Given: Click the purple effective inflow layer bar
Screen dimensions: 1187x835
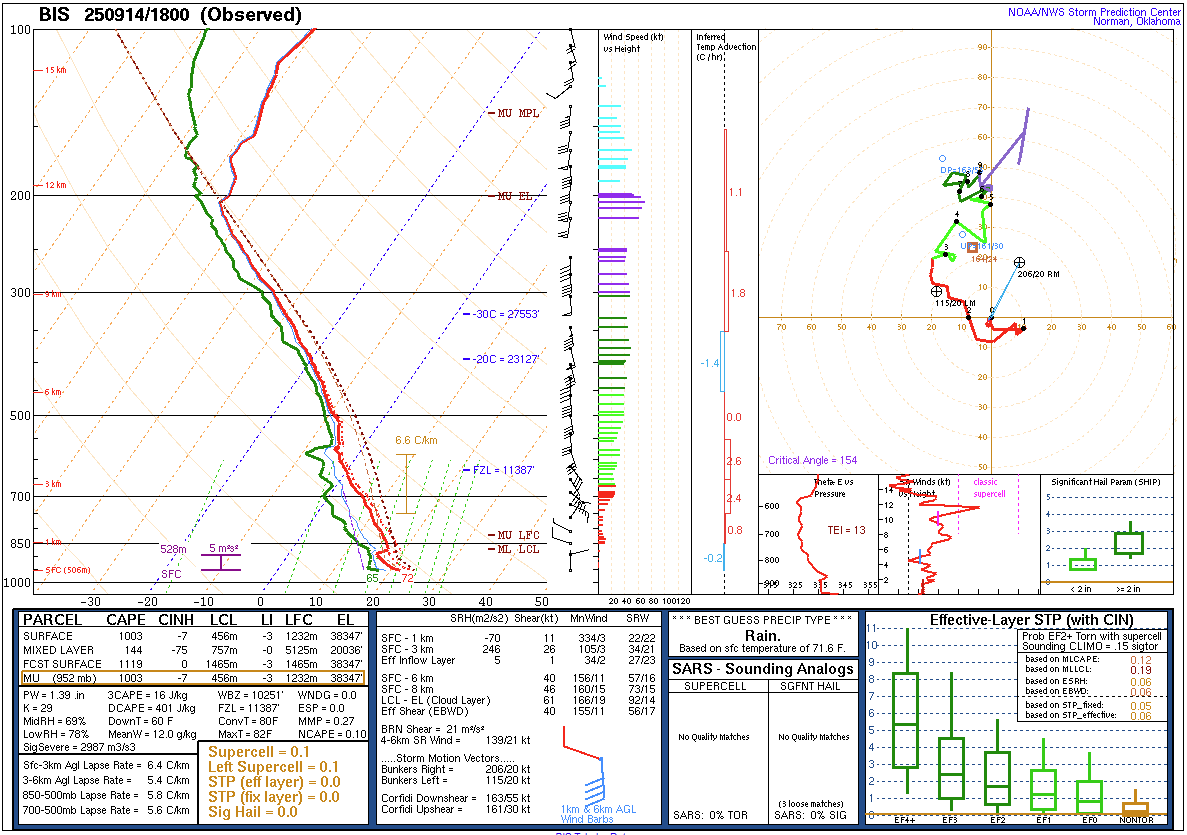Looking at the screenshot, I should [221, 562].
